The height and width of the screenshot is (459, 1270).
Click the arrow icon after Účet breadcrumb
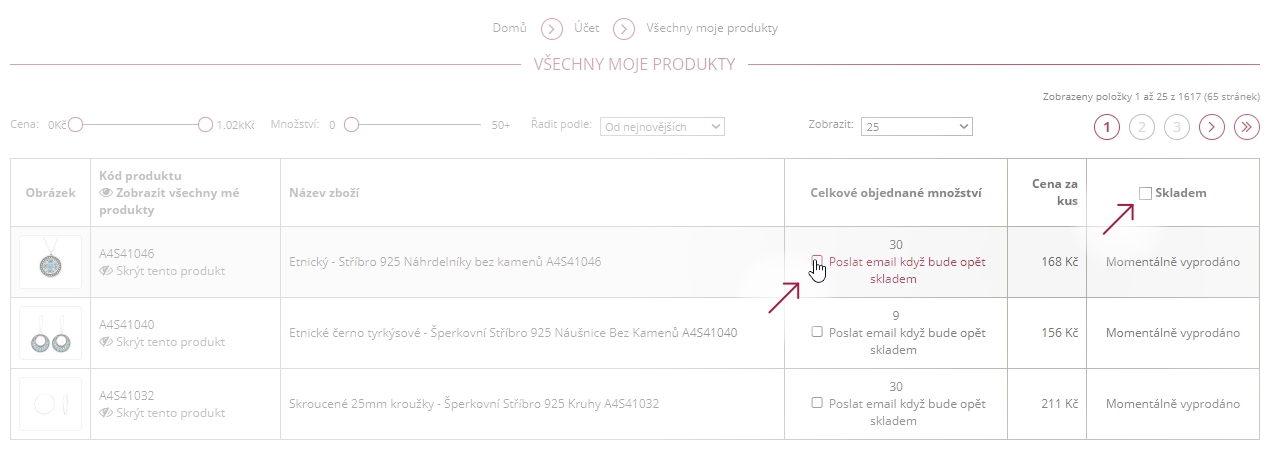click(x=625, y=28)
